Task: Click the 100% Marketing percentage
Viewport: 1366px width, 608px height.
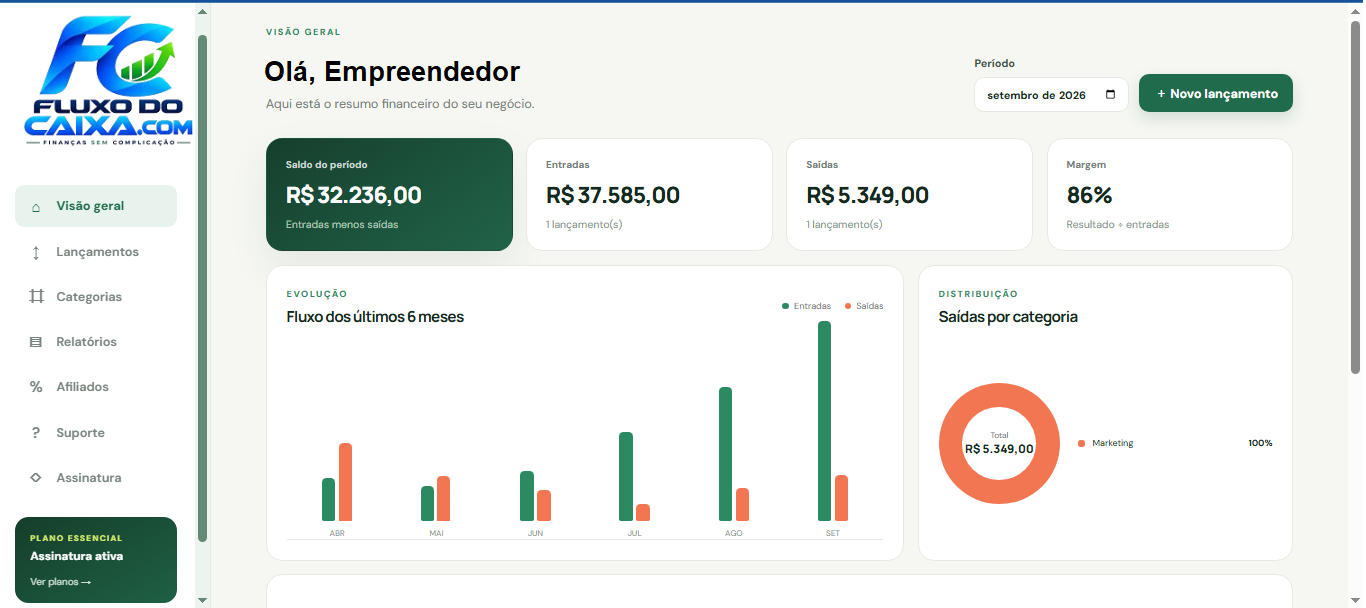Action: tap(1260, 443)
